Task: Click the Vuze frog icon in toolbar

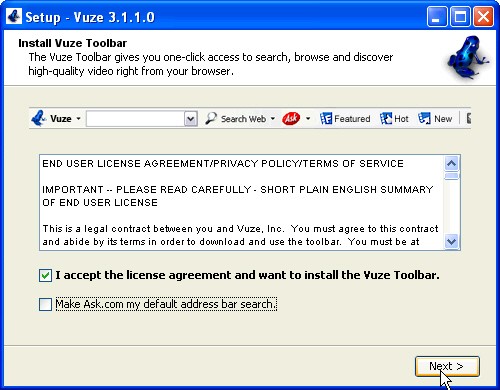Action: [x=38, y=118]
